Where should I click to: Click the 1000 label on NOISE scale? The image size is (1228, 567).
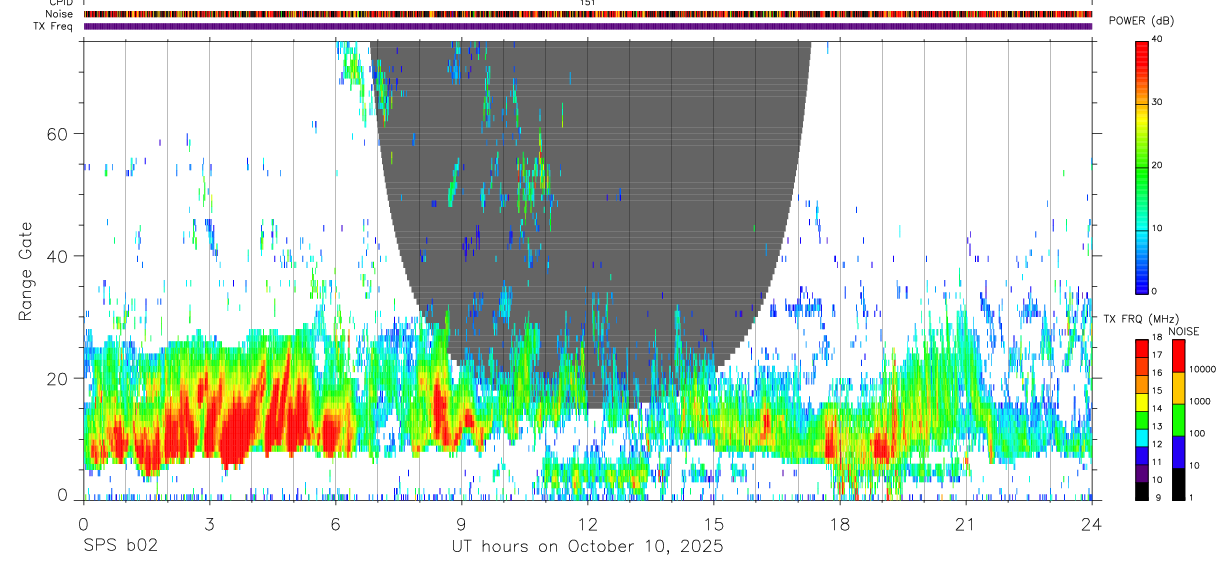pyautogui.click(x=1200, y=401)
